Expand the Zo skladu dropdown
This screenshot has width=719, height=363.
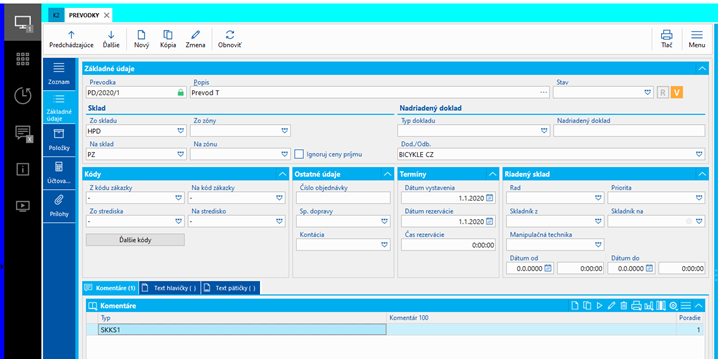point(180,131)
